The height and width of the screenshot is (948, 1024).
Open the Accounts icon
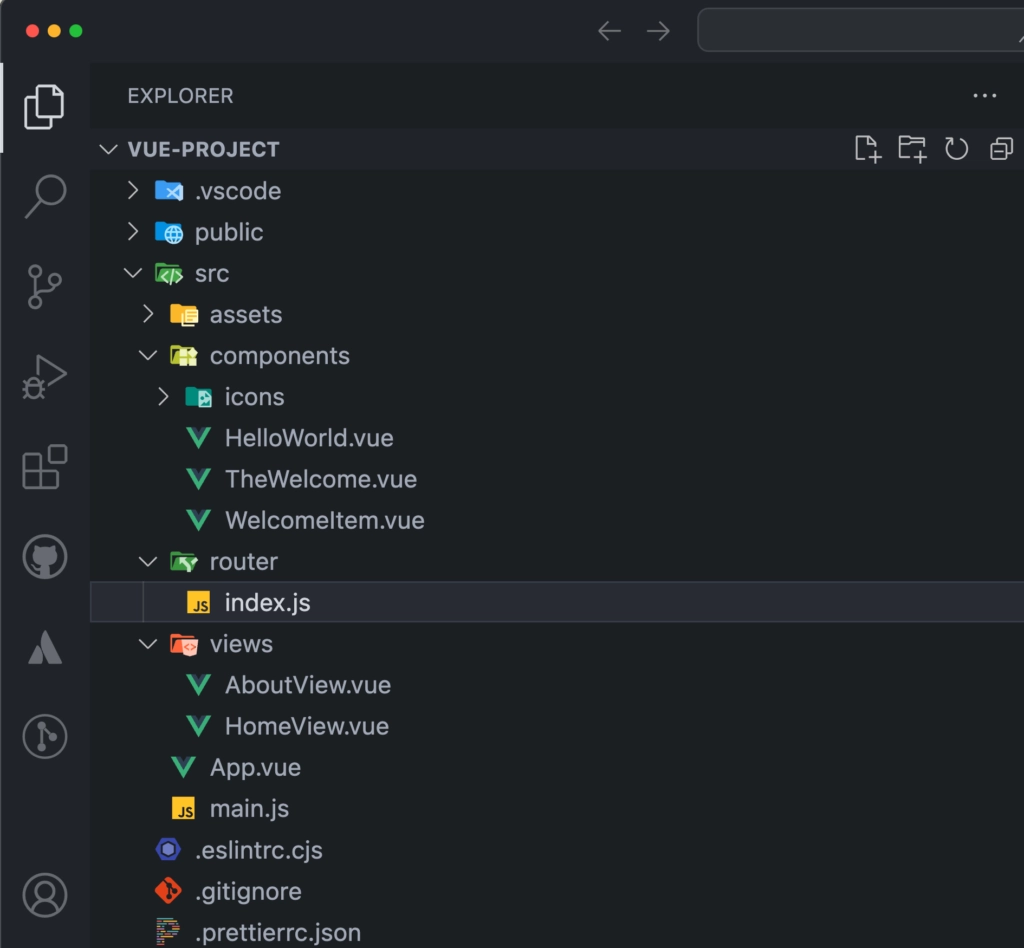(x=44, y=896)
